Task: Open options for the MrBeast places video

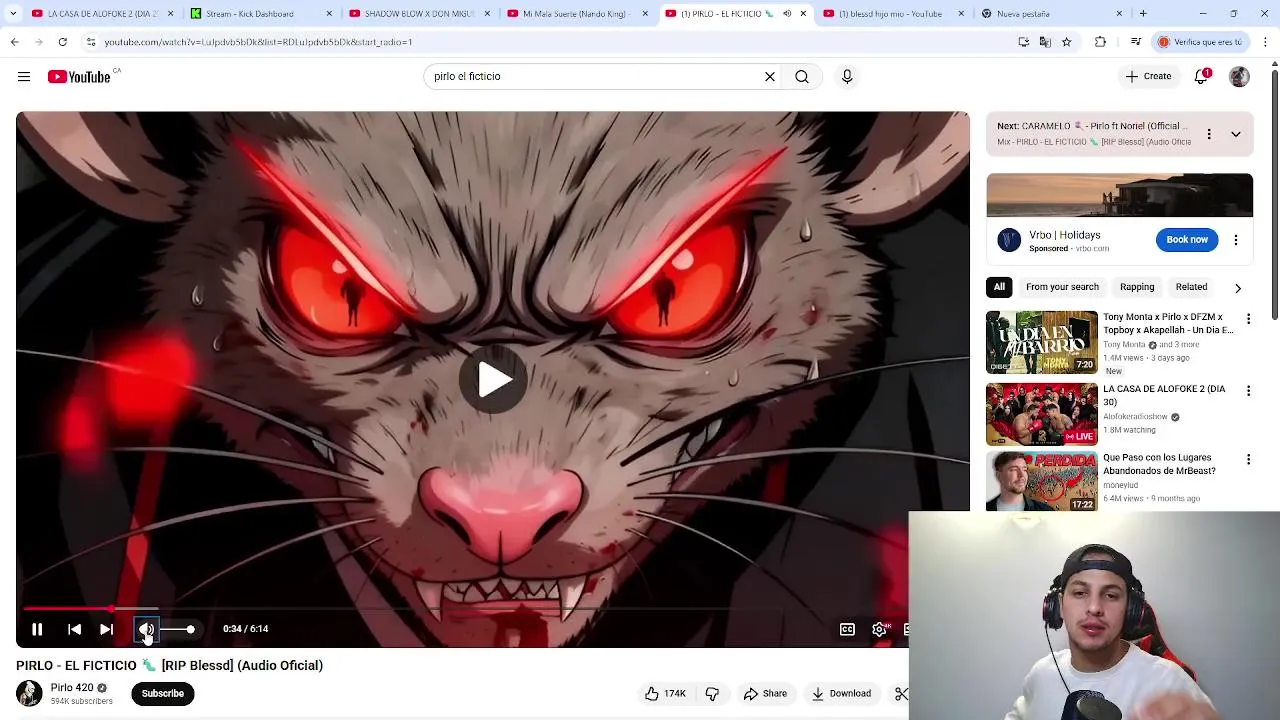Action: tap(1248, 460)
